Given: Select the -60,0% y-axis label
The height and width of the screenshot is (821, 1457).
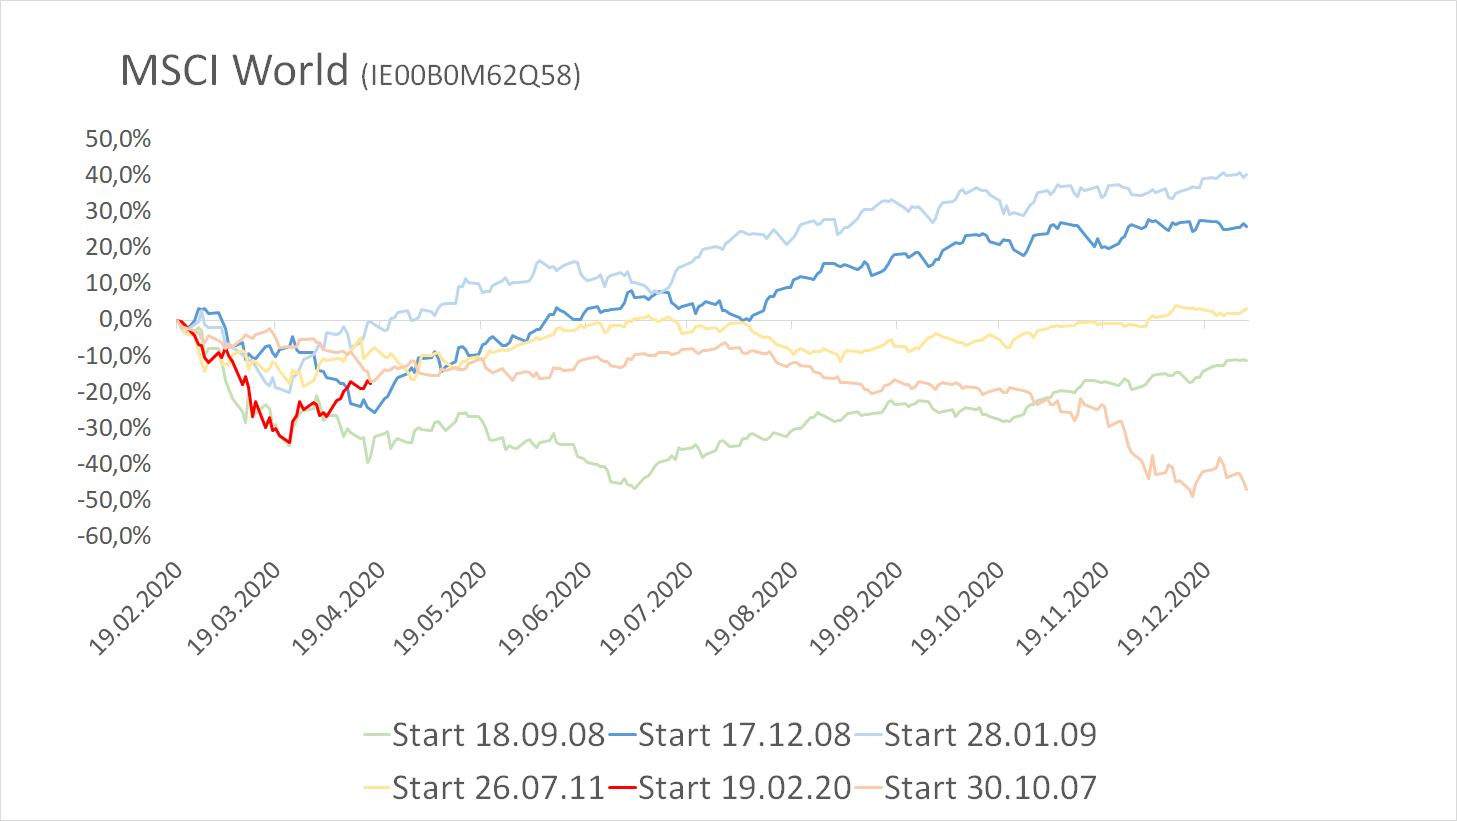Looking at the screenshot, I should pyautogui.click(x=114, y=536).
